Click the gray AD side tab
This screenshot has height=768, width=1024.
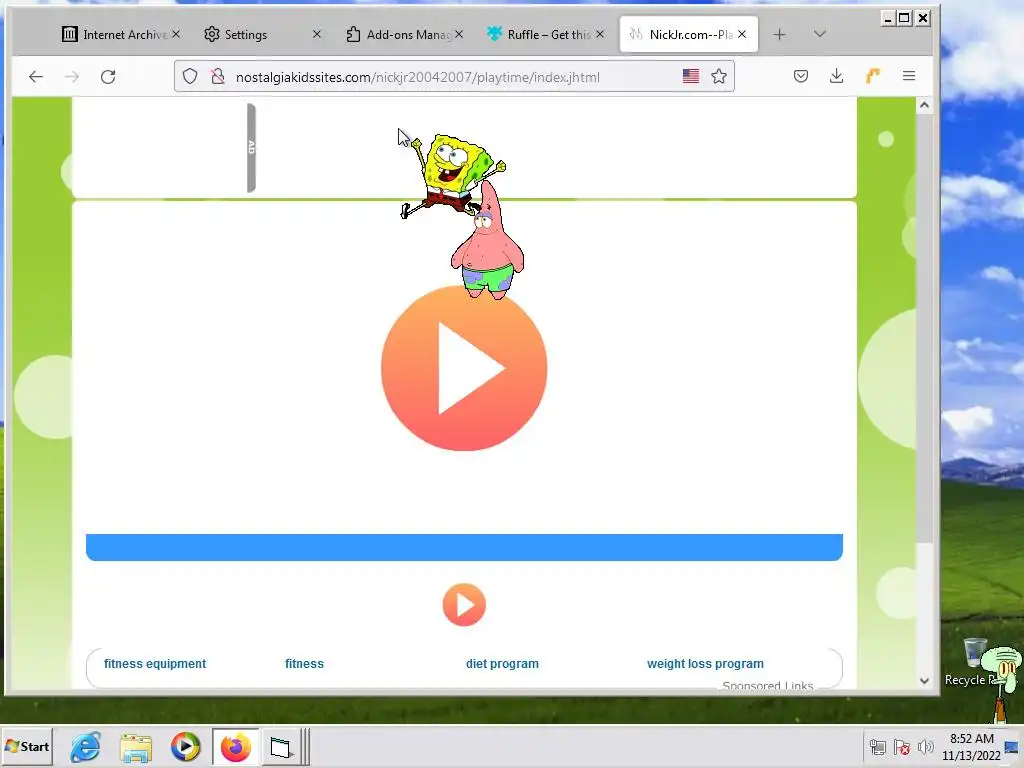click(251, 148)
